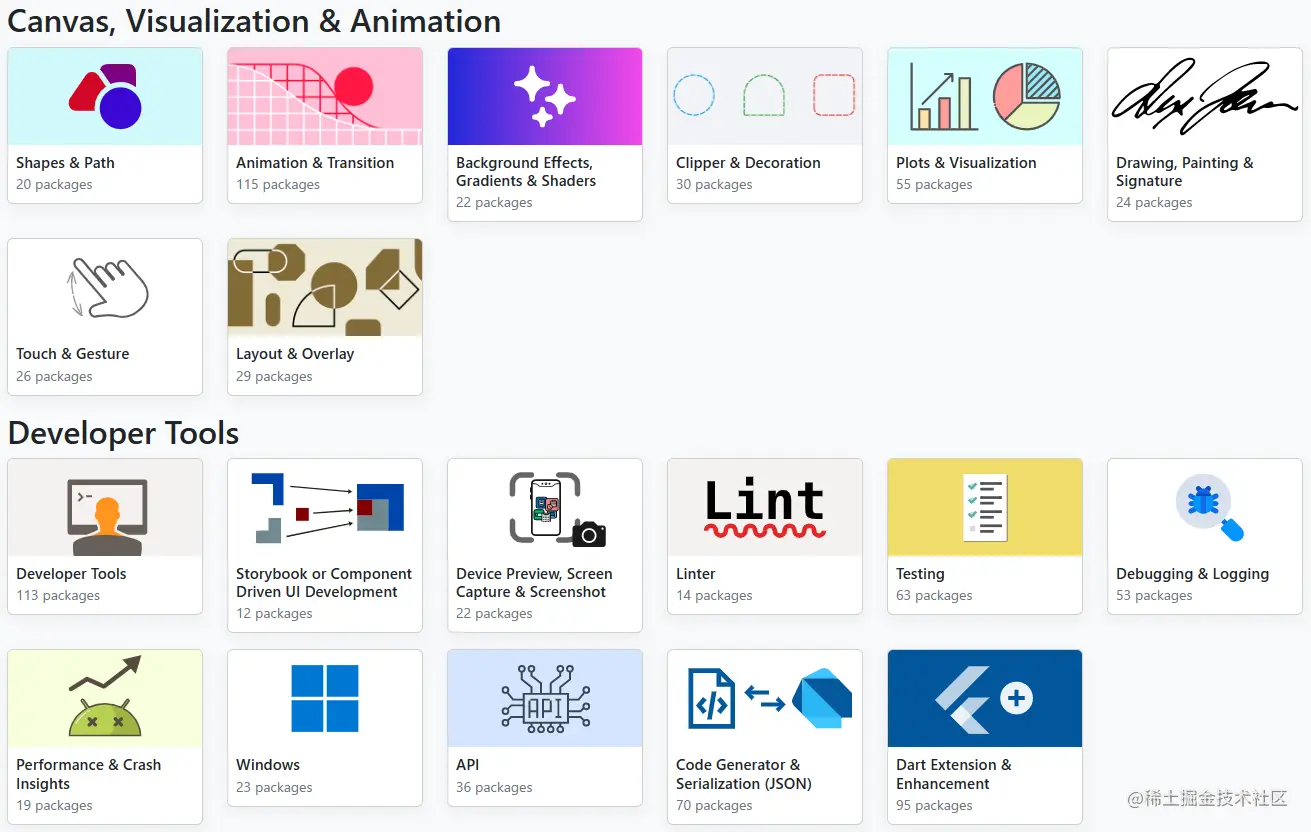
Task: Click "53 packages" under Debugging & Logging
Action: (x=1154, y=596)
